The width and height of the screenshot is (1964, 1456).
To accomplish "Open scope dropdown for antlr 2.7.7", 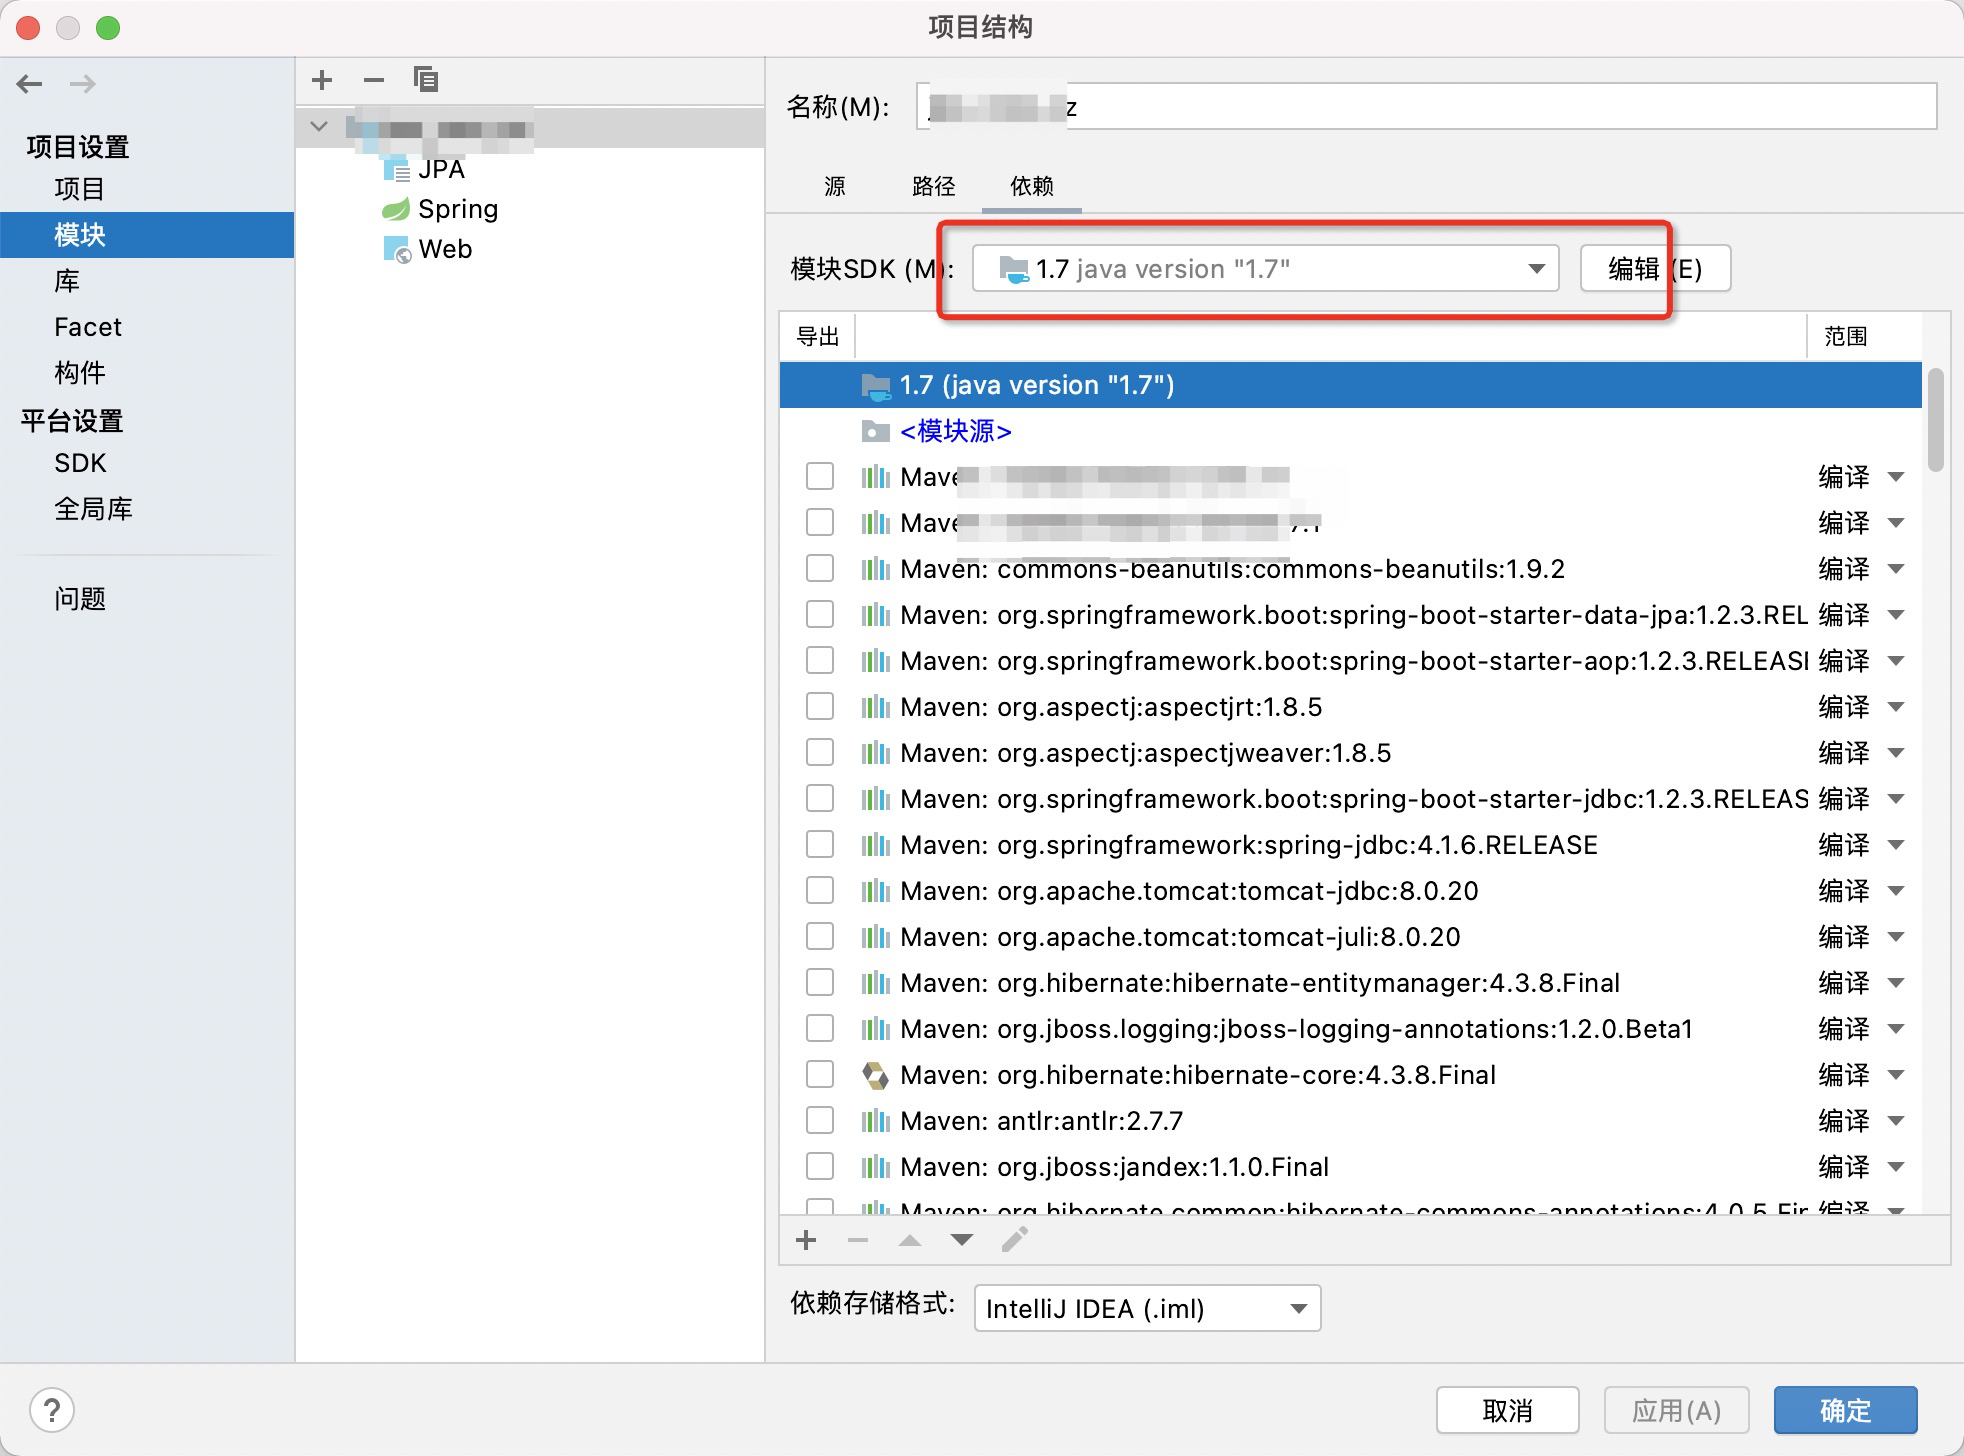I will (x=1896, y=1120).
